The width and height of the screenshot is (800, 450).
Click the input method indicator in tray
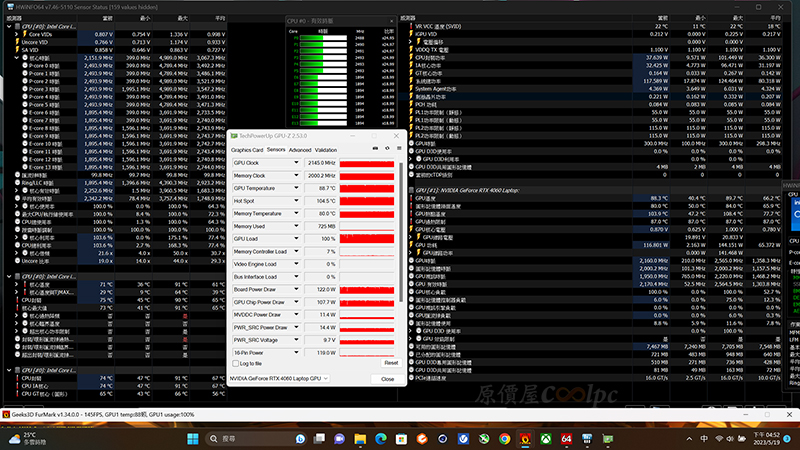704,439
